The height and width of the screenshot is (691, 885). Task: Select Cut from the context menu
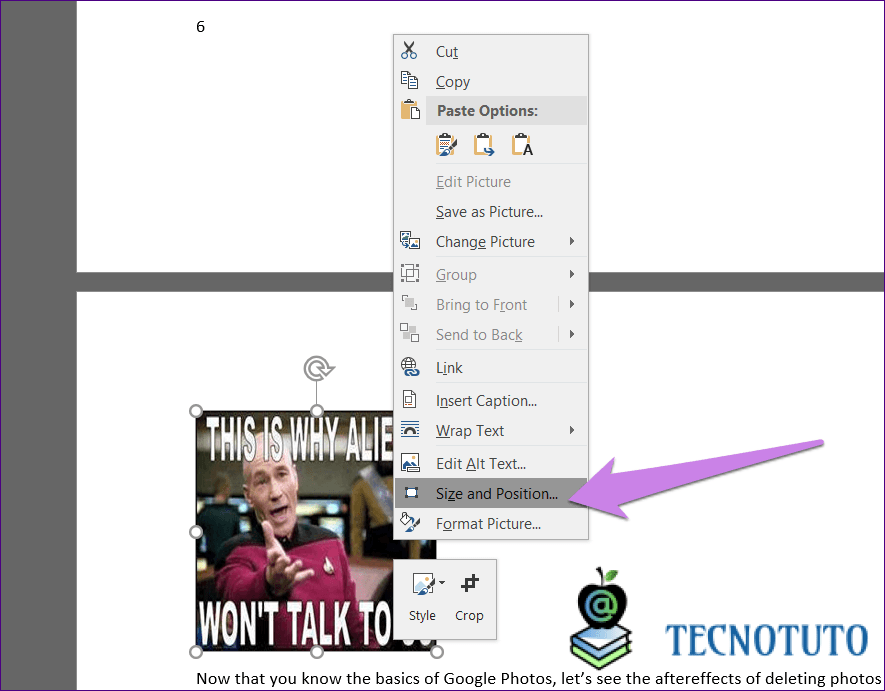tap(490, 51)
